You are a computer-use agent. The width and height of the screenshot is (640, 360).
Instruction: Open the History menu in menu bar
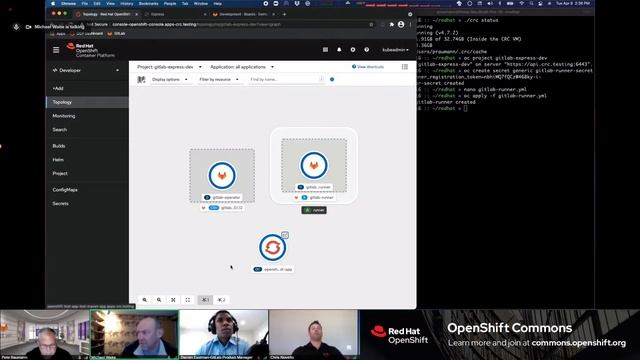[127, 3]
